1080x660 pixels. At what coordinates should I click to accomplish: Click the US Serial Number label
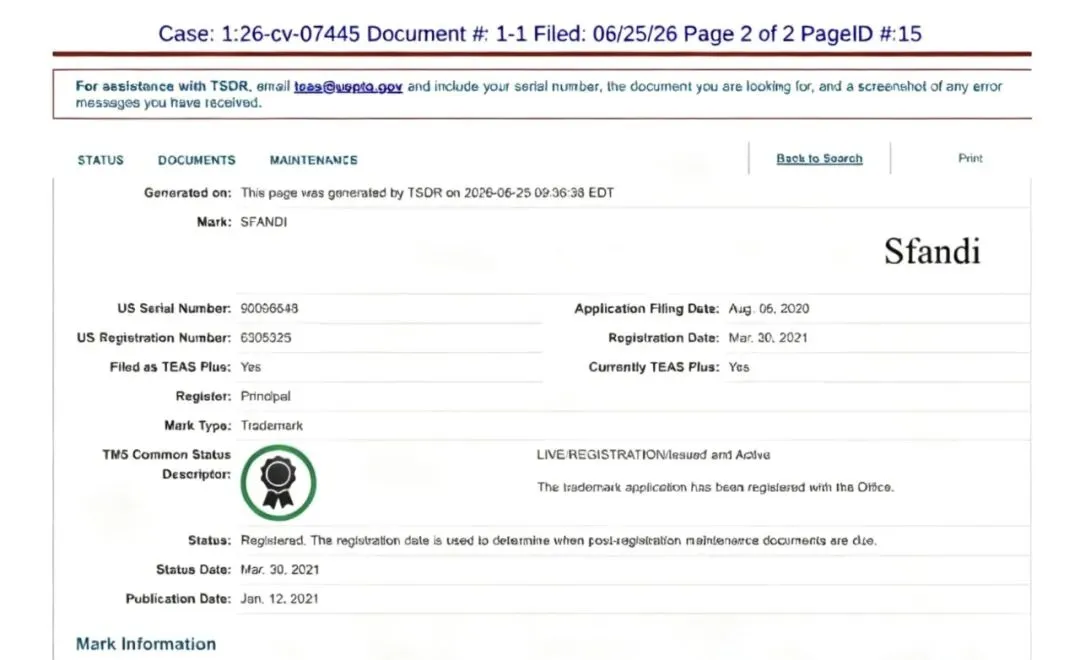174,309
